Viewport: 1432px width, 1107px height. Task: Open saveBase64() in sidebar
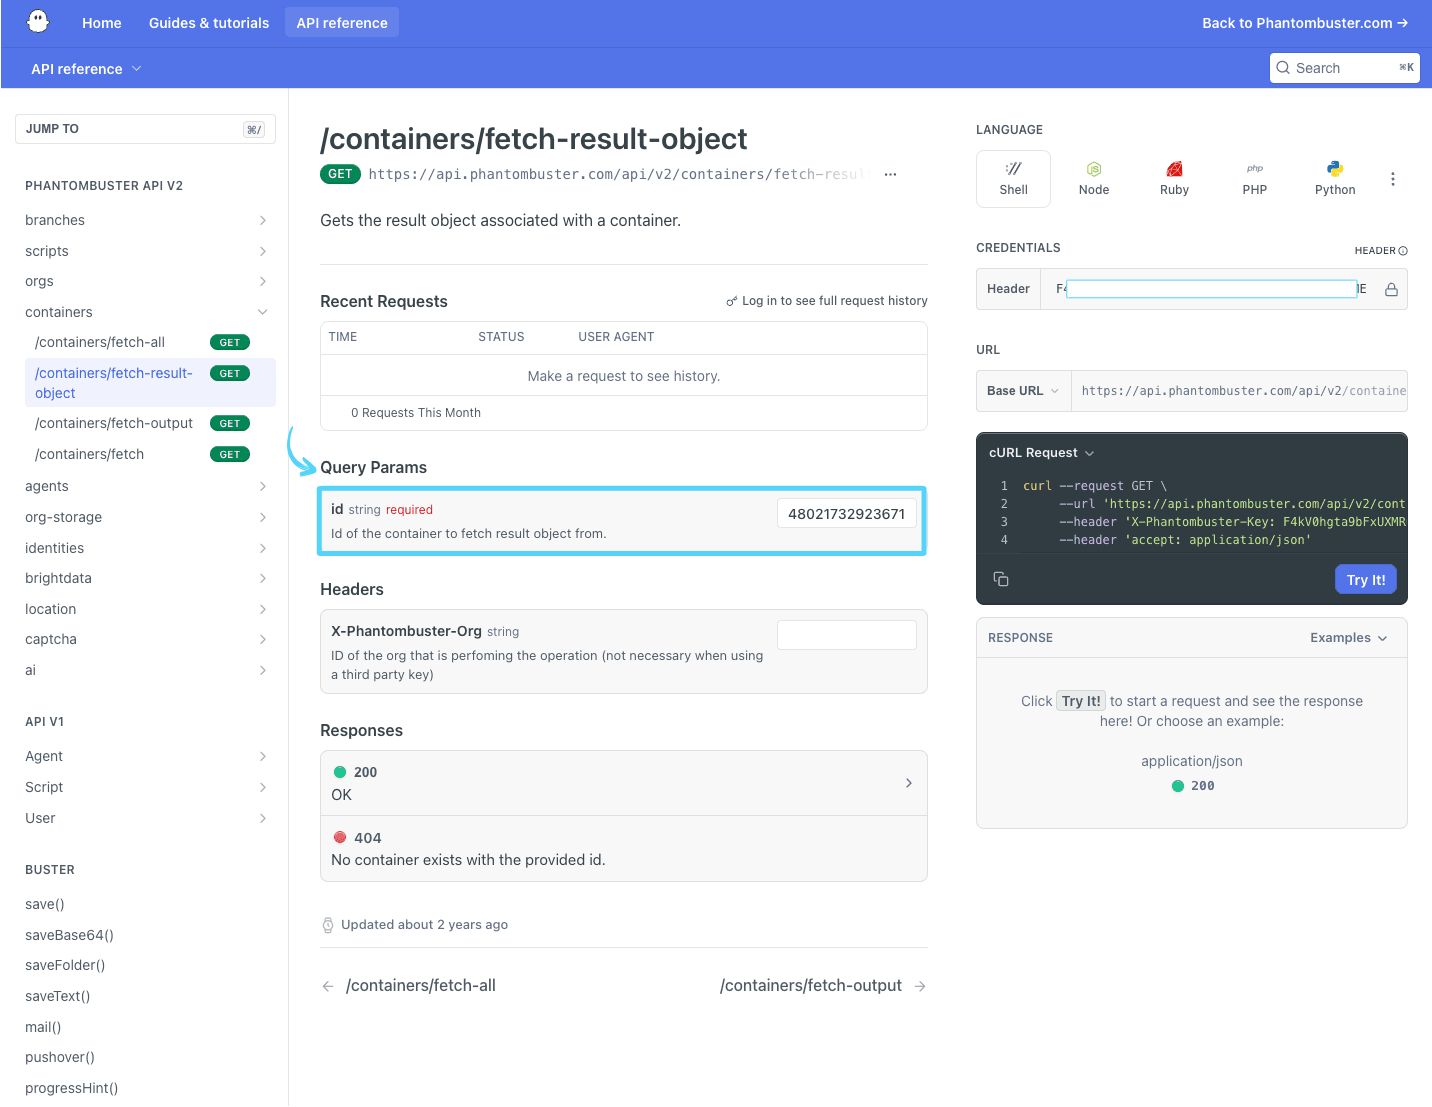(69, 935)
